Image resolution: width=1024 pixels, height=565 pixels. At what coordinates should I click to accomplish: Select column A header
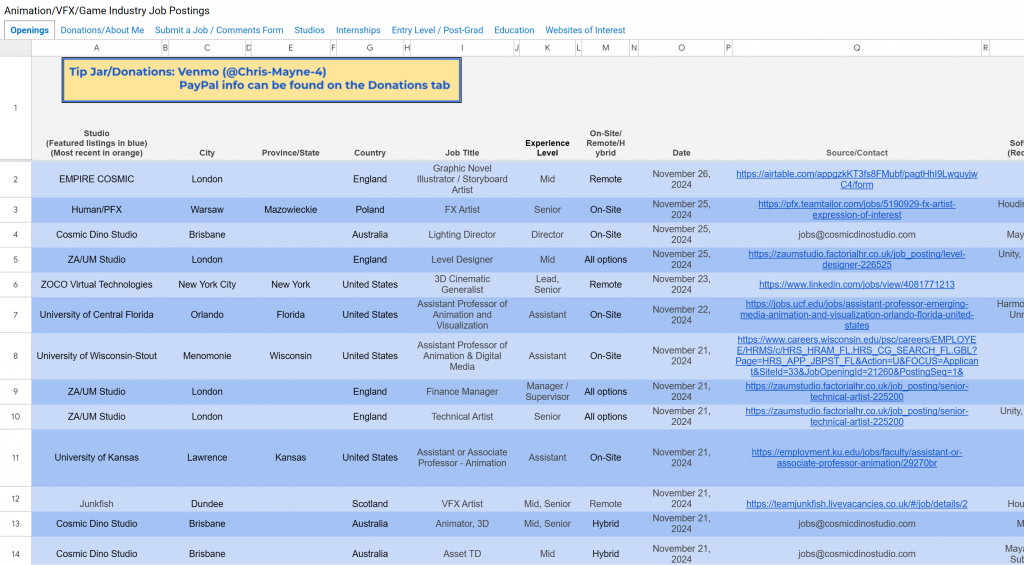tap(97, 48)
